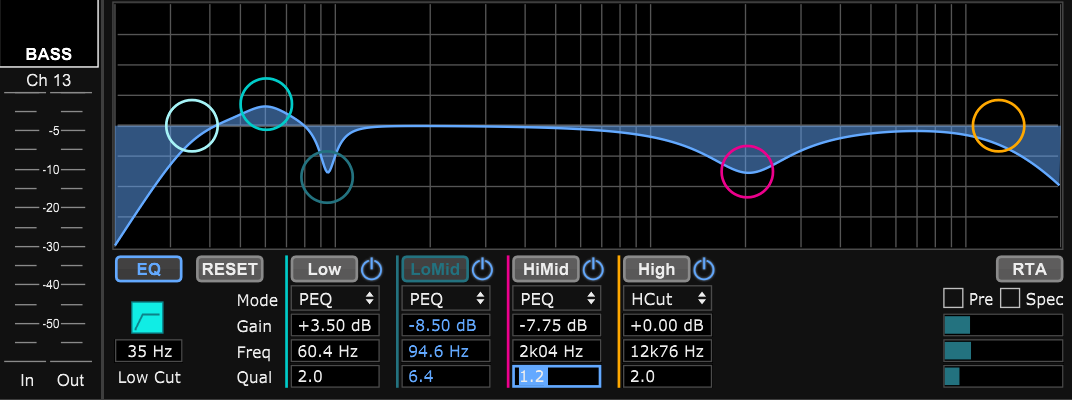Click the -20 meter scale mark
The width and height of the screenshot is (1072, 400).
pyautogui.click(x=53, y=208)
